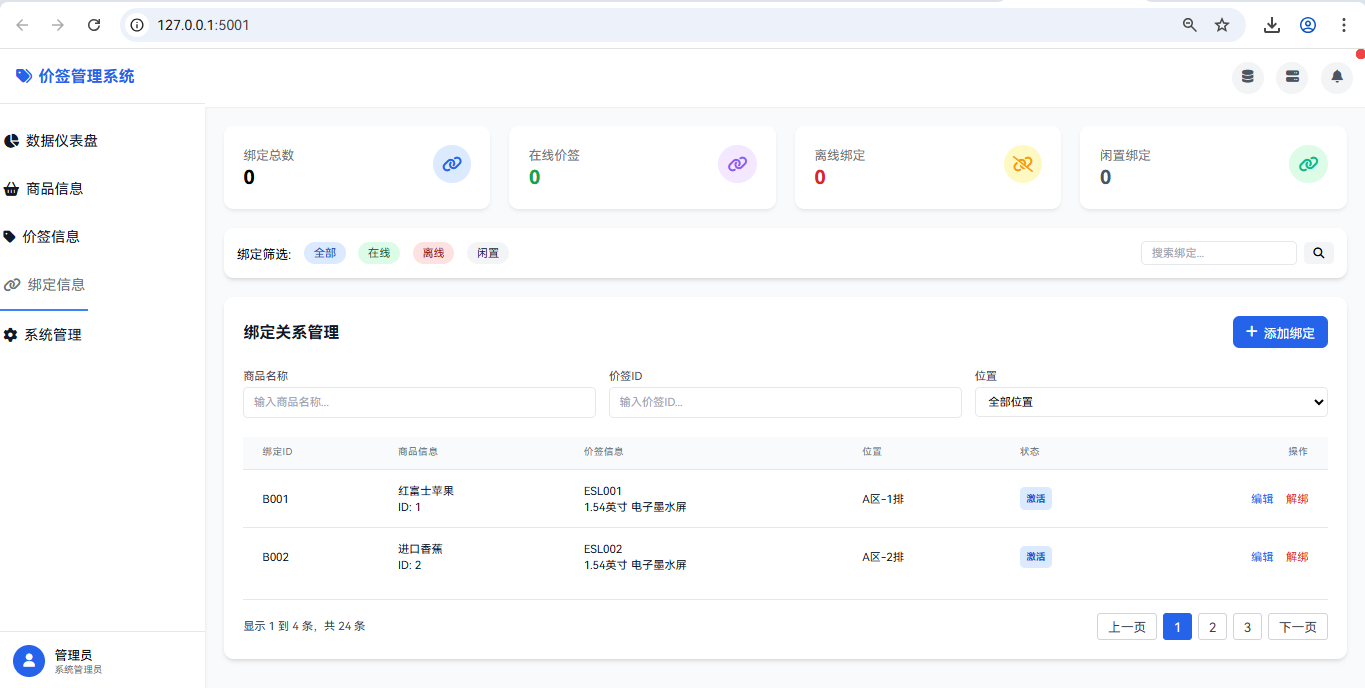Image resolution: width=1365 pixels, height=688 pixels.
Task: Open 系统管理 in the sidebar
Action: point(42,335)
